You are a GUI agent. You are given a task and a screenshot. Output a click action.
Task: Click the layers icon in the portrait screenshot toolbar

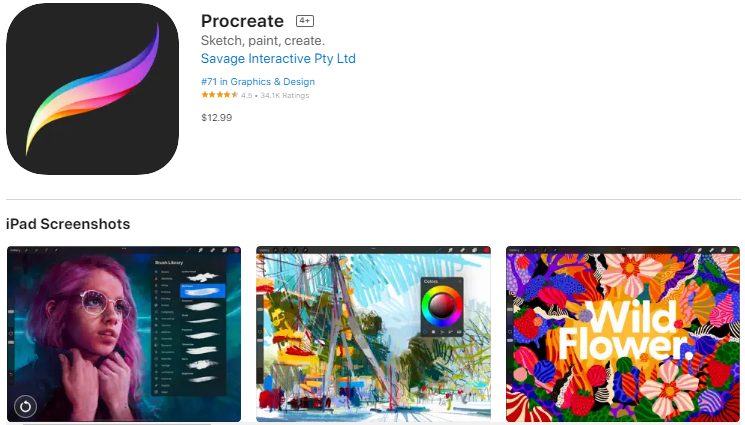pyautogui.click(x=225, y=250)
